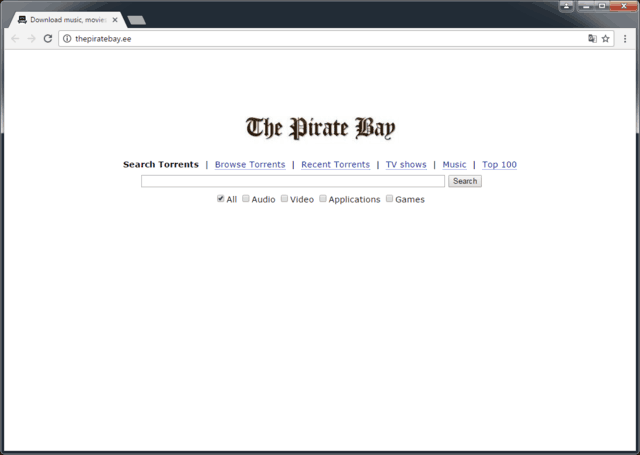Minimize the browser window
The width and height of the screenshot is (640, 455).
click(x=586, y=6)
